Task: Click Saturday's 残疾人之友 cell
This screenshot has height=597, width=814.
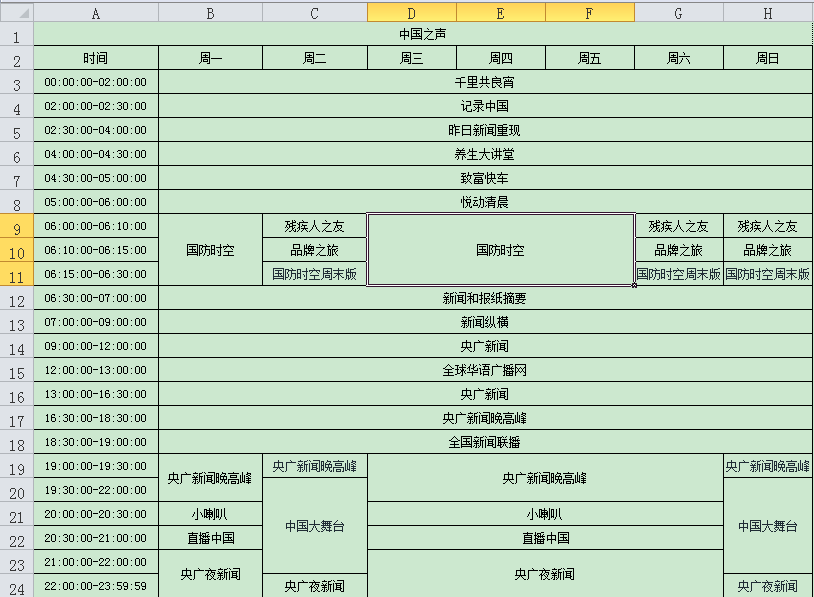Action: point(679,226)
